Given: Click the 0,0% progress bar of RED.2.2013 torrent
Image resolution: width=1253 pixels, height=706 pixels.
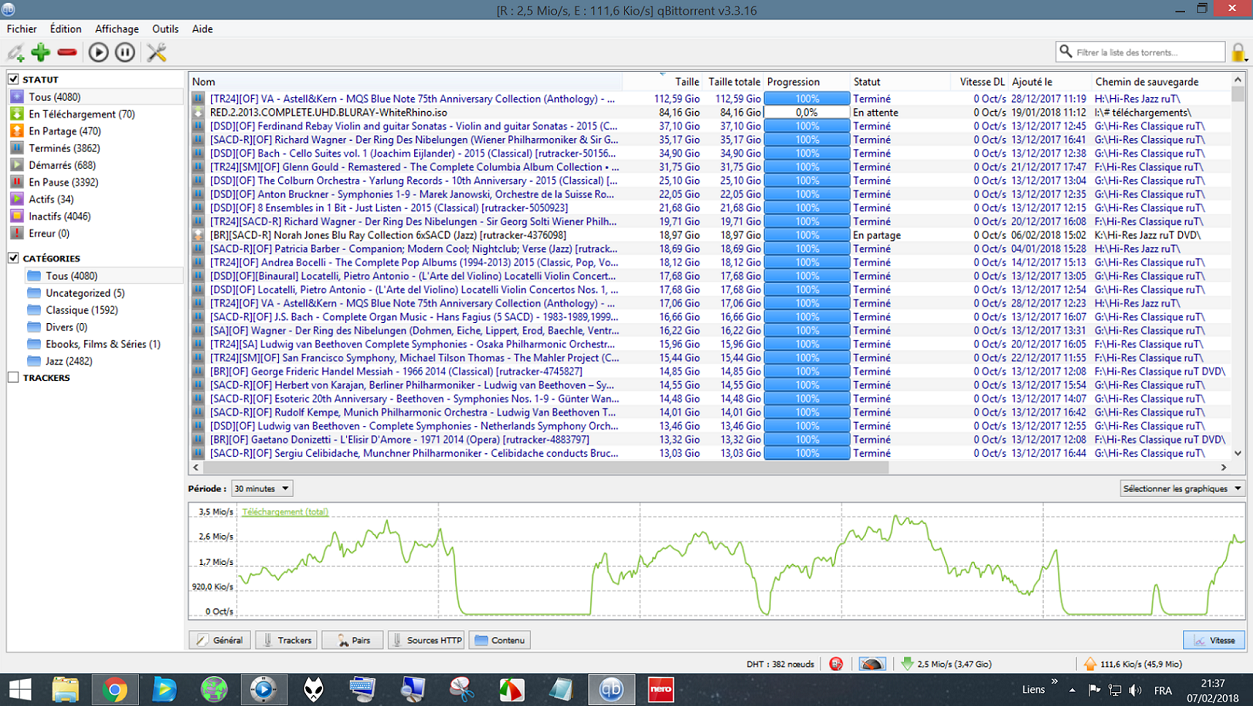Looking at the screenshot, I should coord(807,113).
